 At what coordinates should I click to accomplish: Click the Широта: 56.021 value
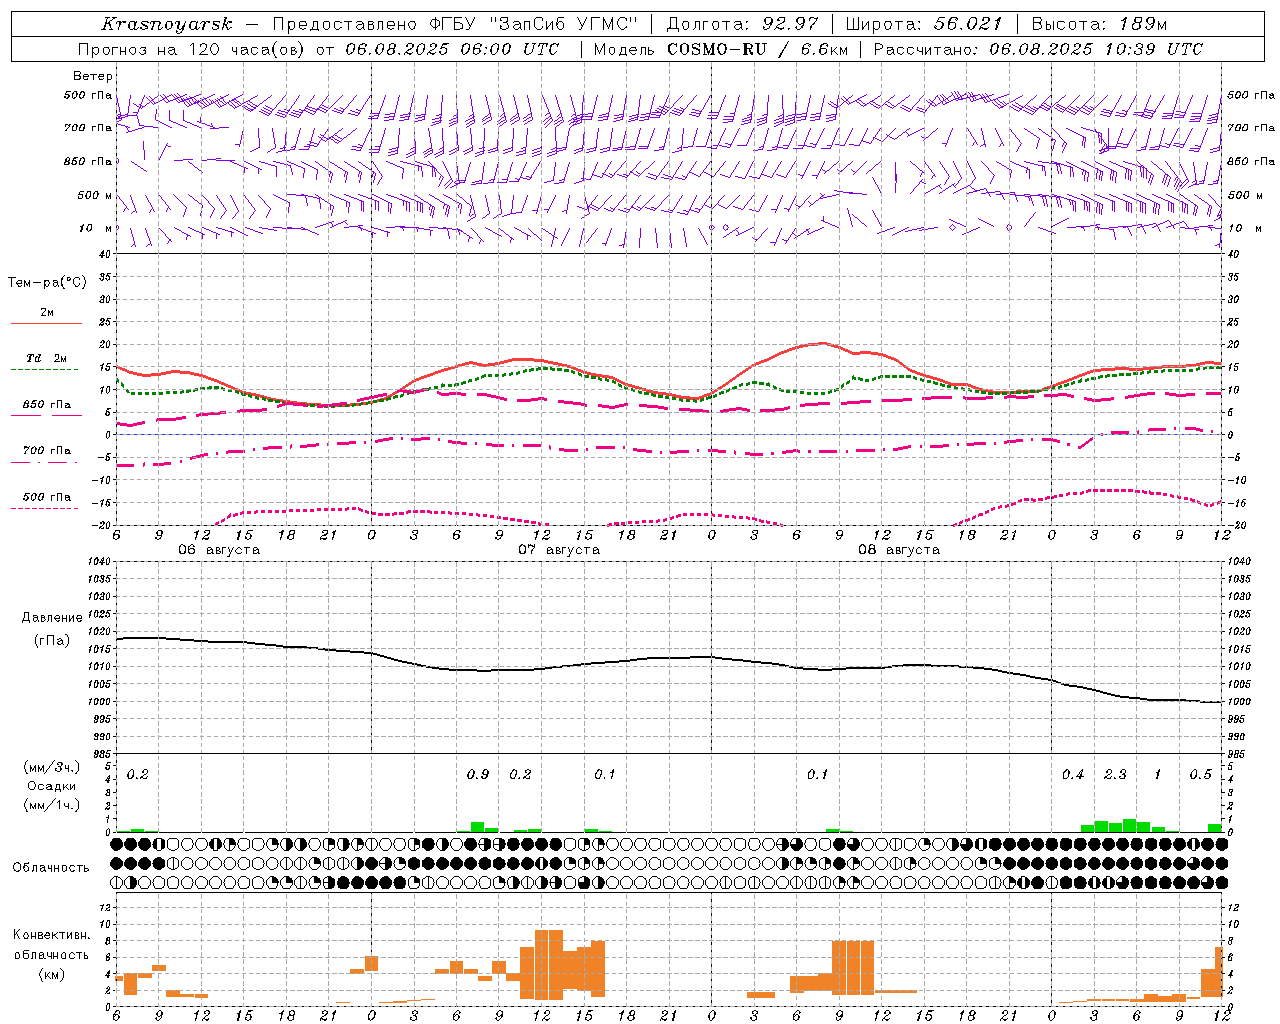tap(923, 24)
